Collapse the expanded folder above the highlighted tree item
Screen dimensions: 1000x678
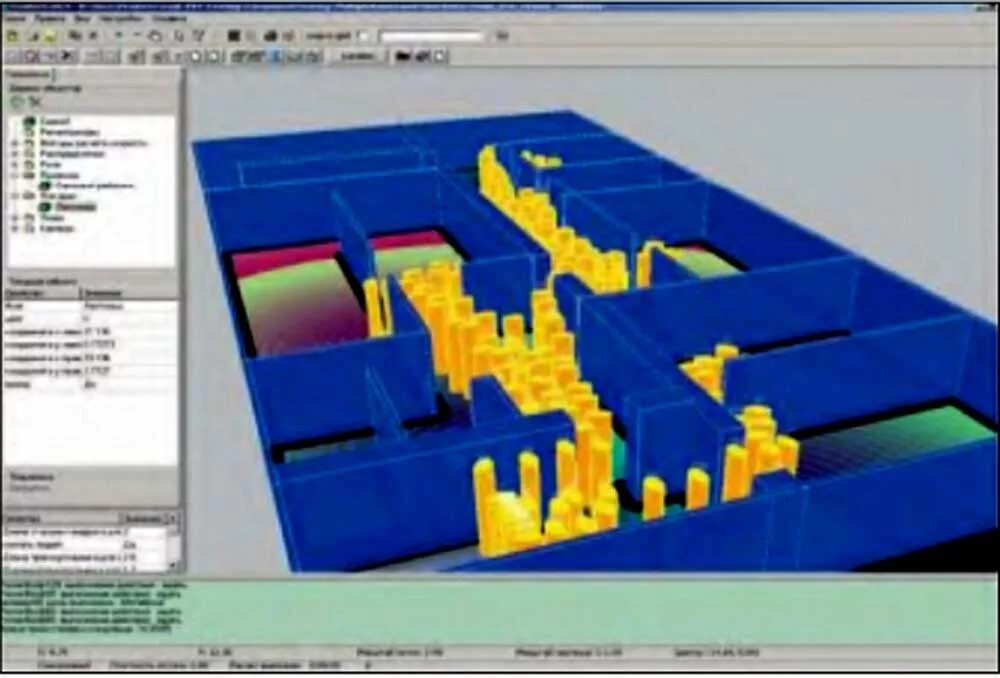click(x=15, y=196)
